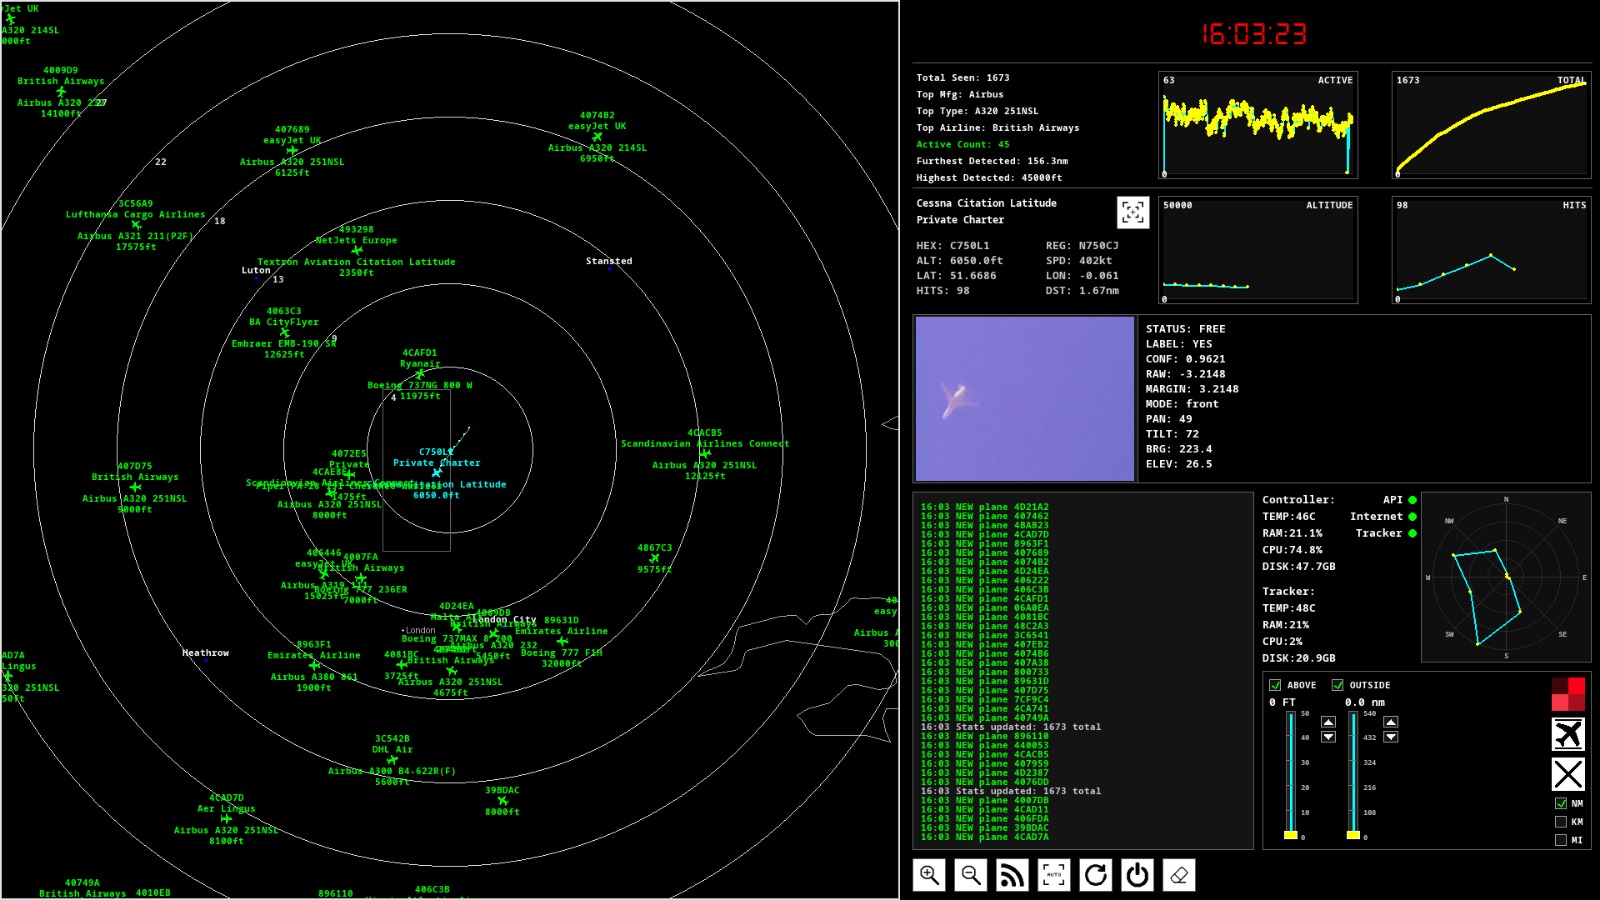Select the British Airways 4009D9 aircraft marker
Screen dimensions: 1600x900
[61, 92]
